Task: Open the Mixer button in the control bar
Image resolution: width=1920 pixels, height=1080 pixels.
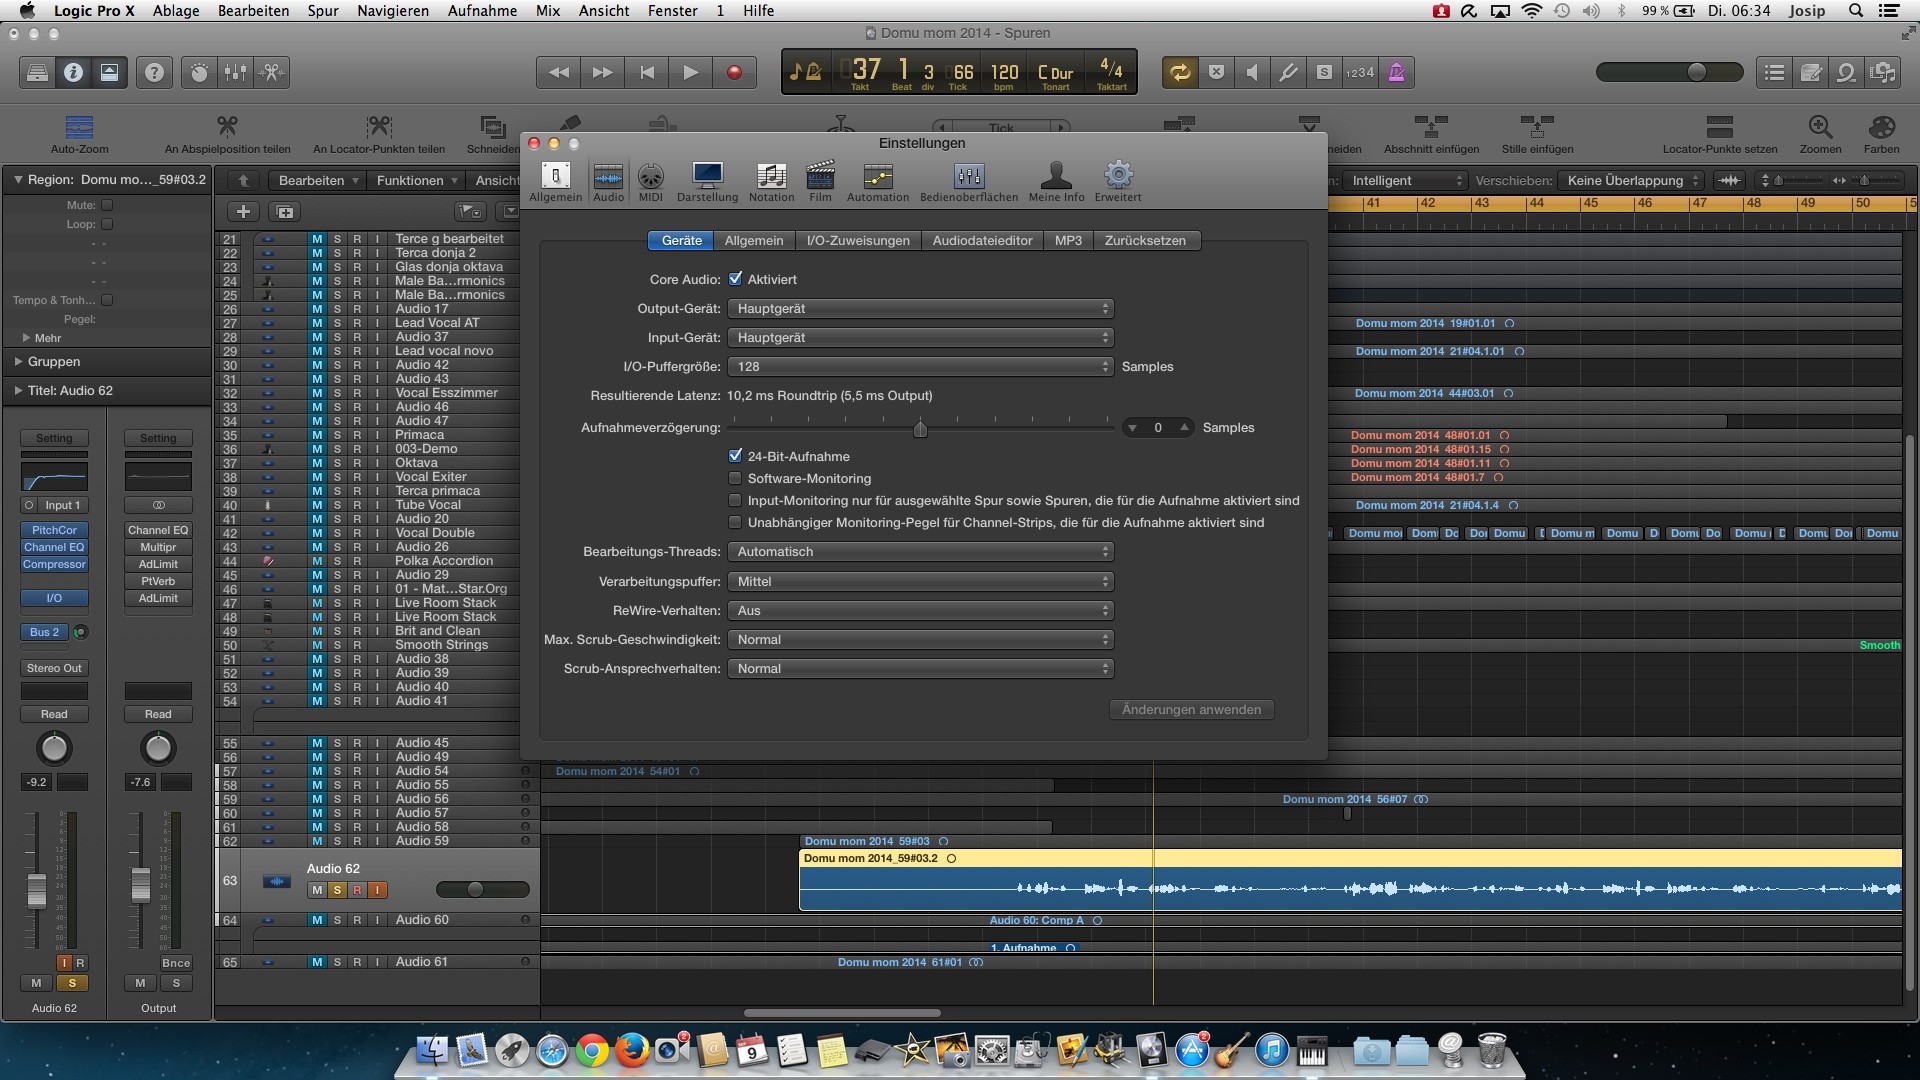Action: (235, 72)
